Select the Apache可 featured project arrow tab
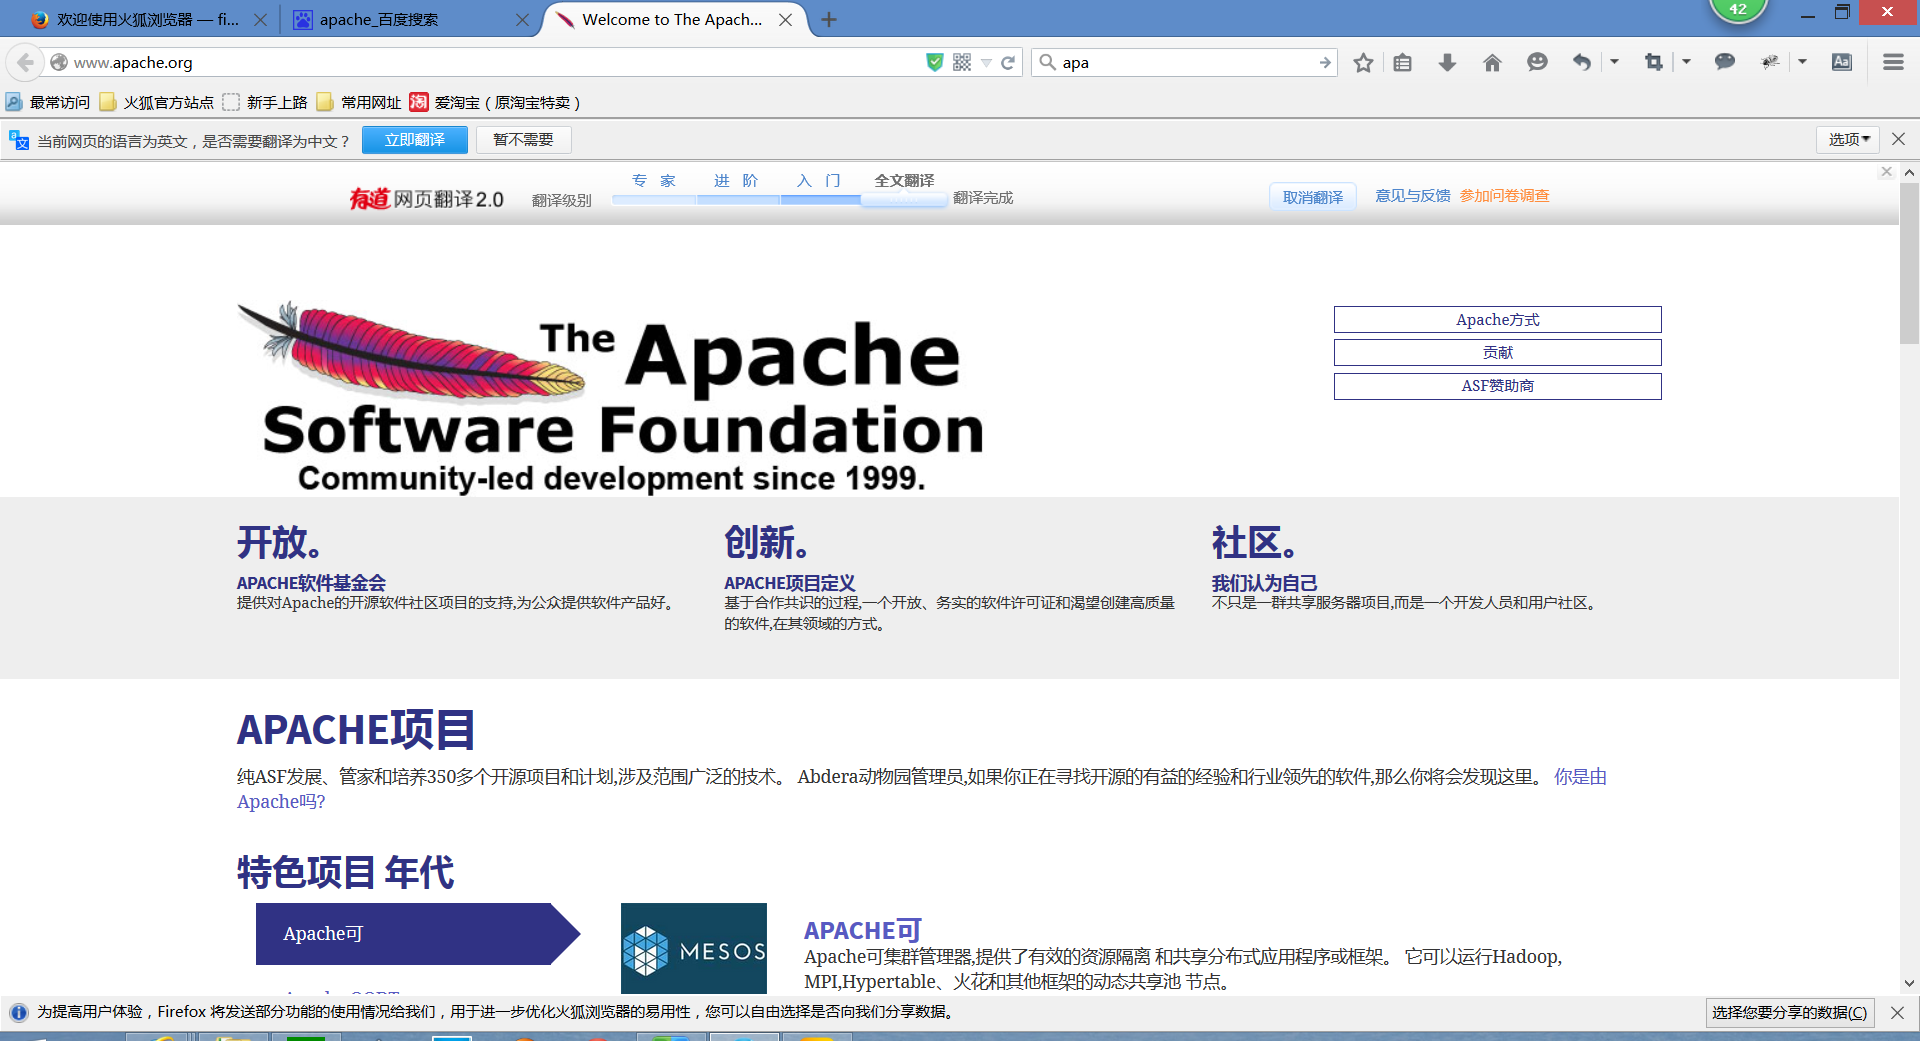 [418, 934]
